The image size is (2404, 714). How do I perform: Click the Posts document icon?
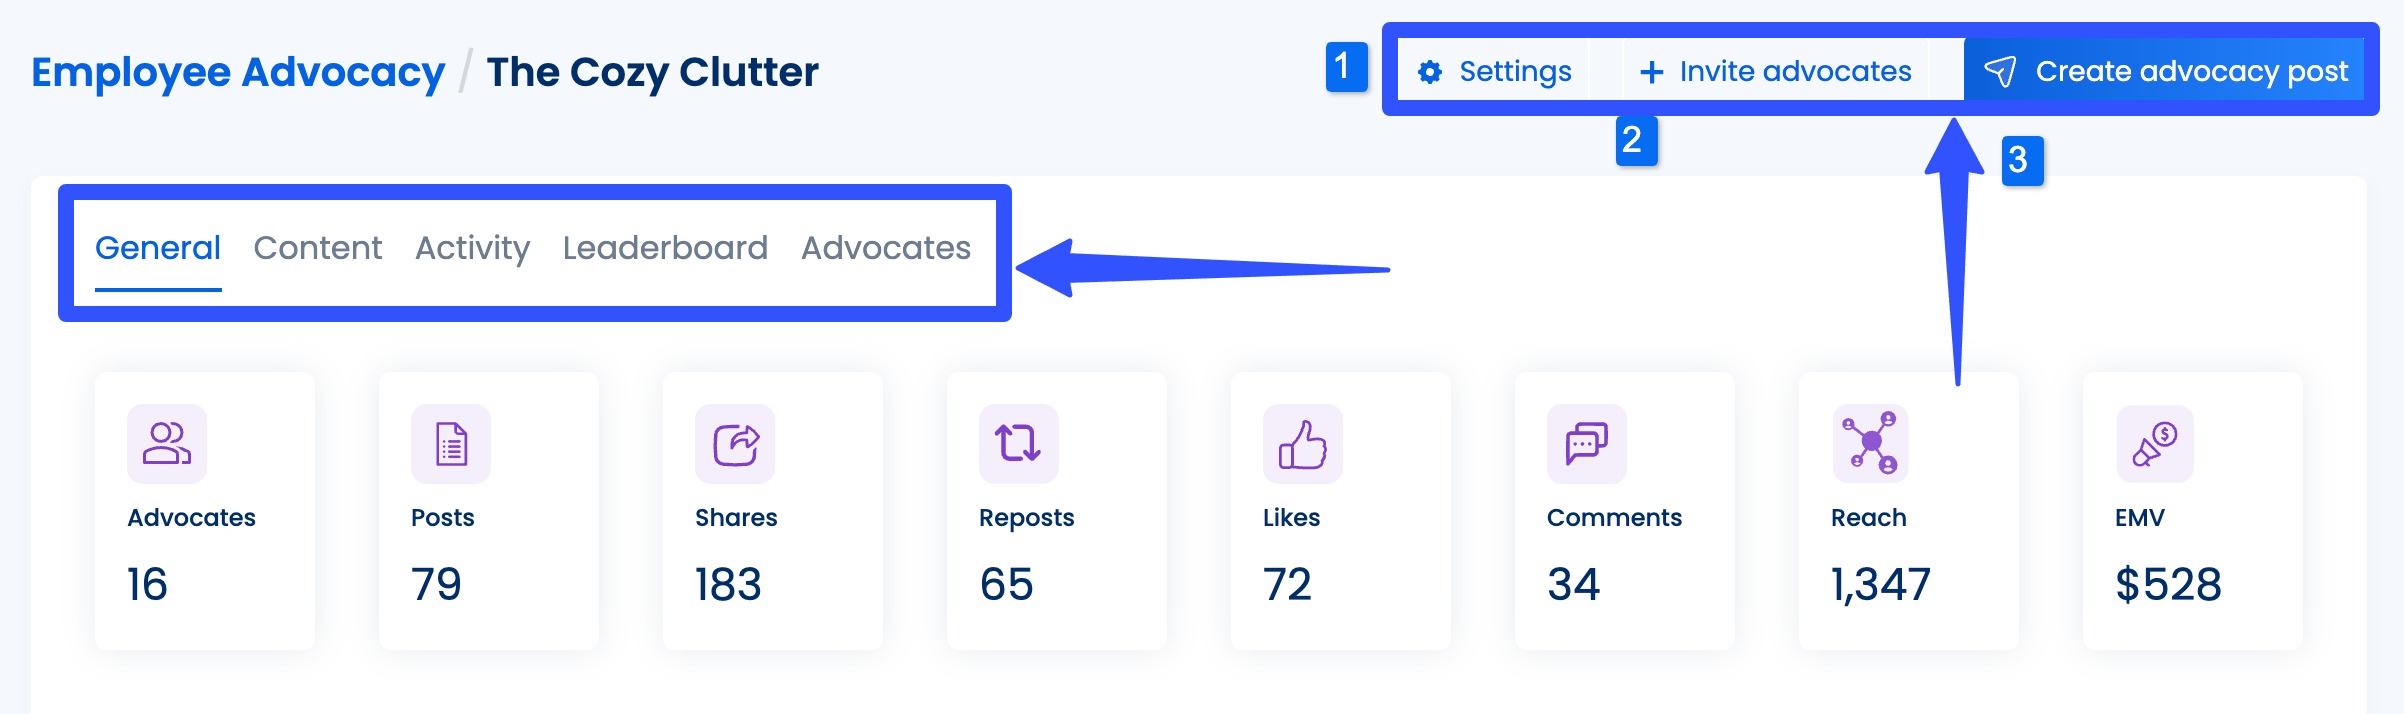[x=451, y=443]
